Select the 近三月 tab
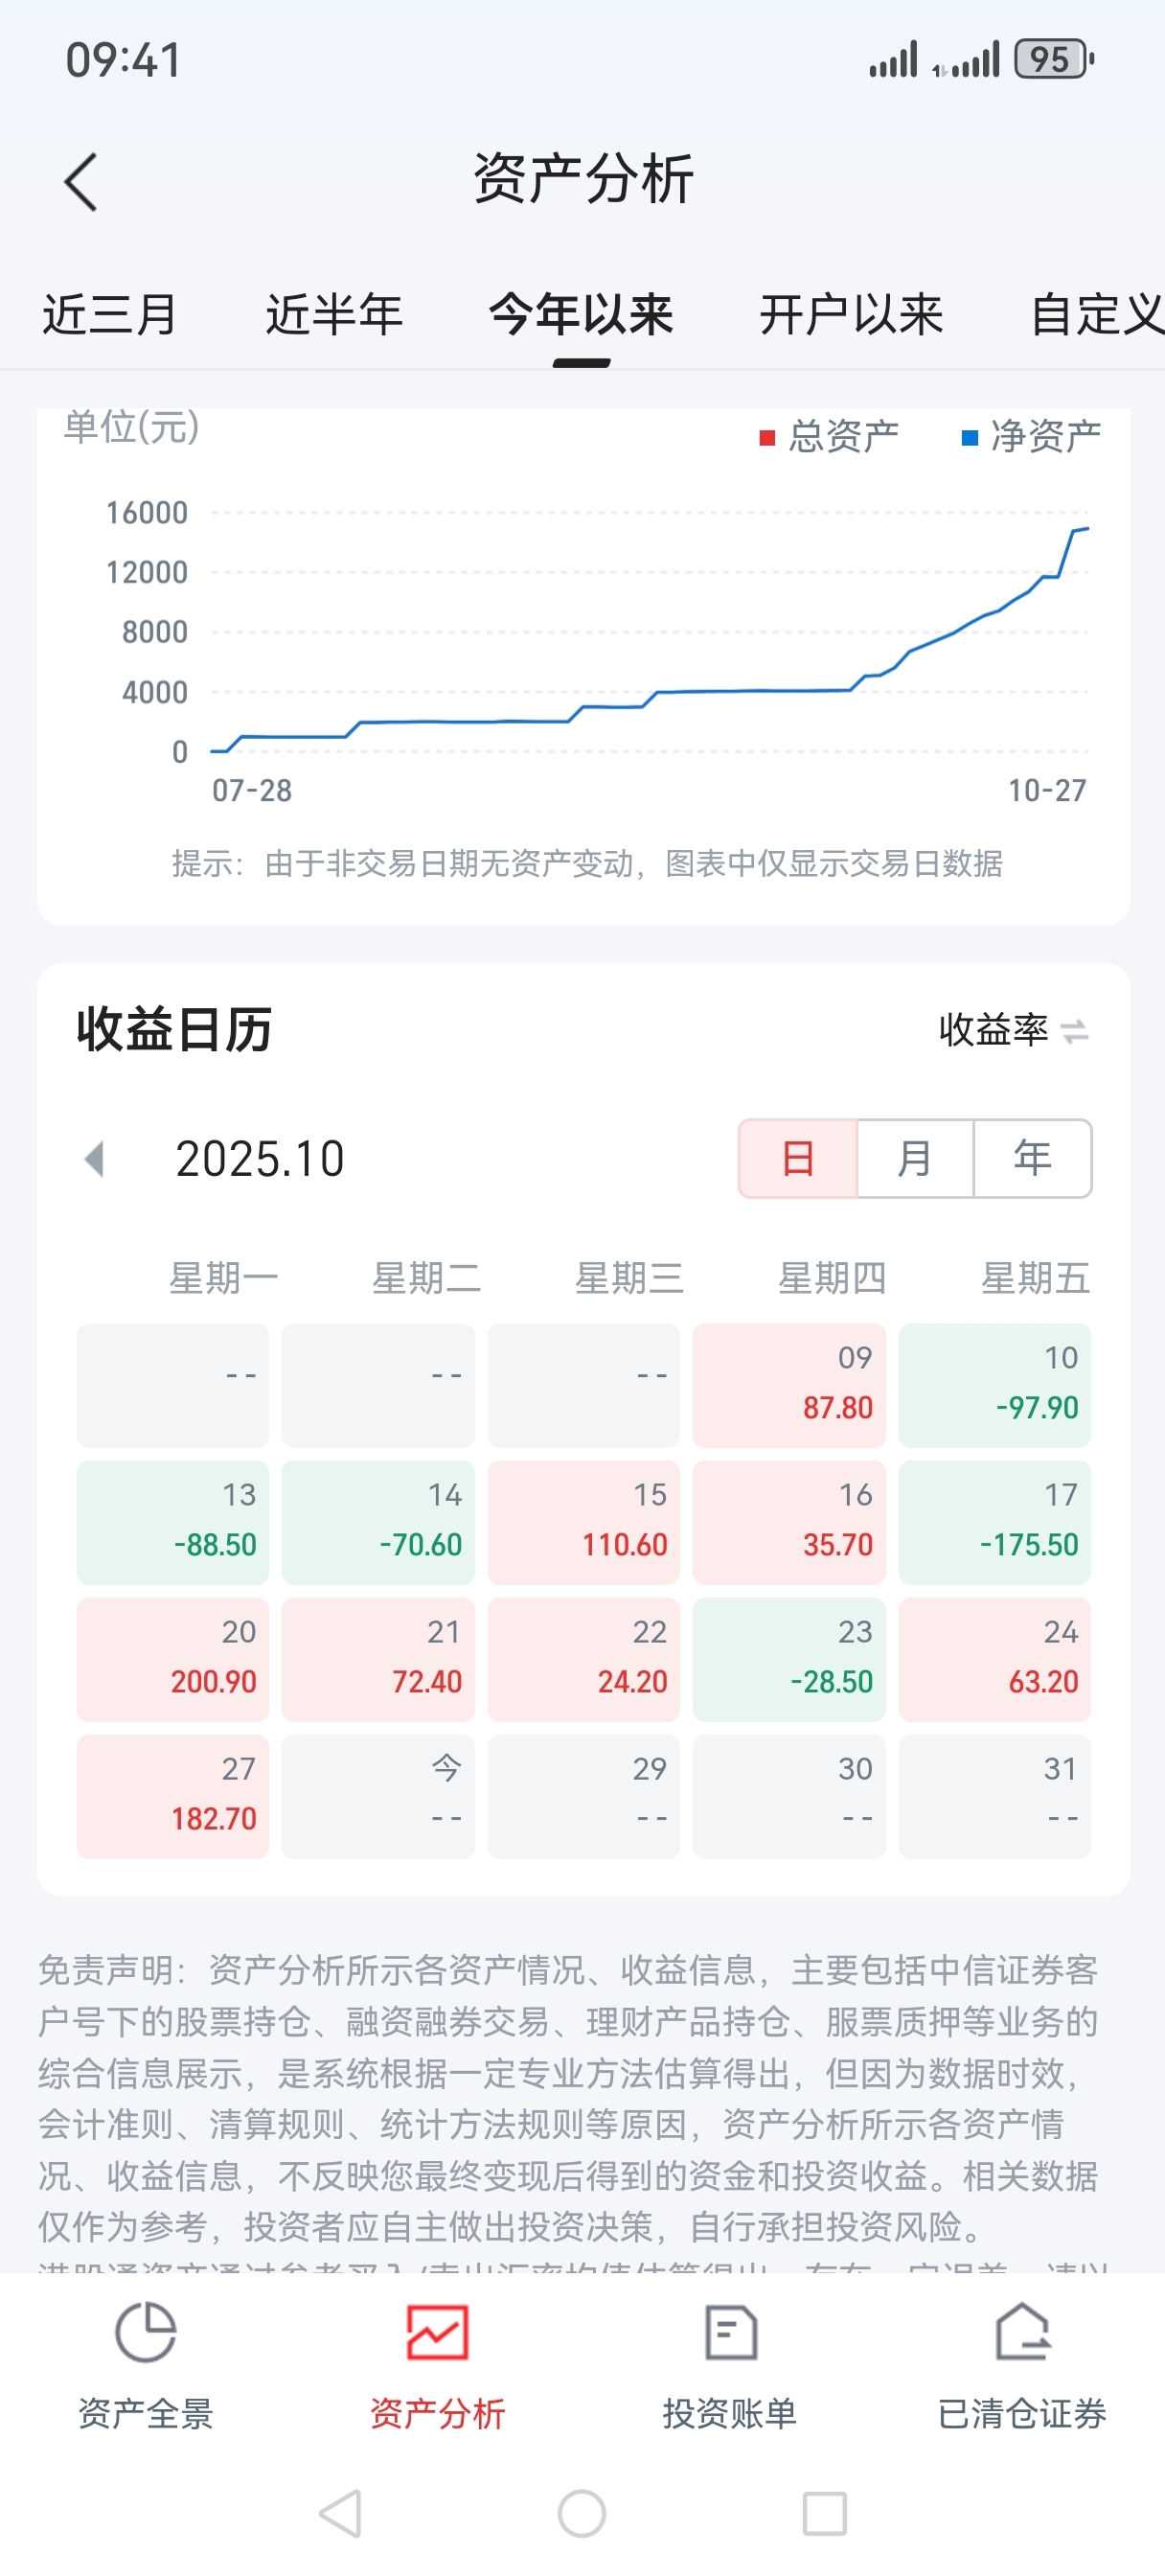 coord(110,315)
